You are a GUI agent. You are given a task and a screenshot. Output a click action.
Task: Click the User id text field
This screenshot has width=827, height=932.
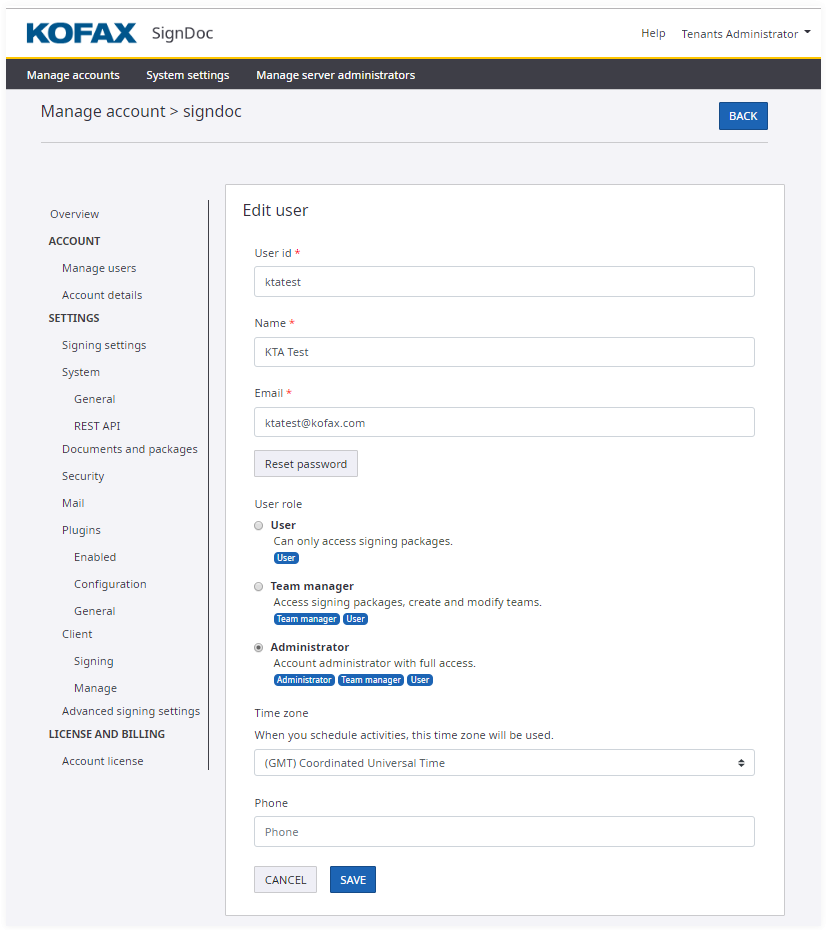(504, 282)
